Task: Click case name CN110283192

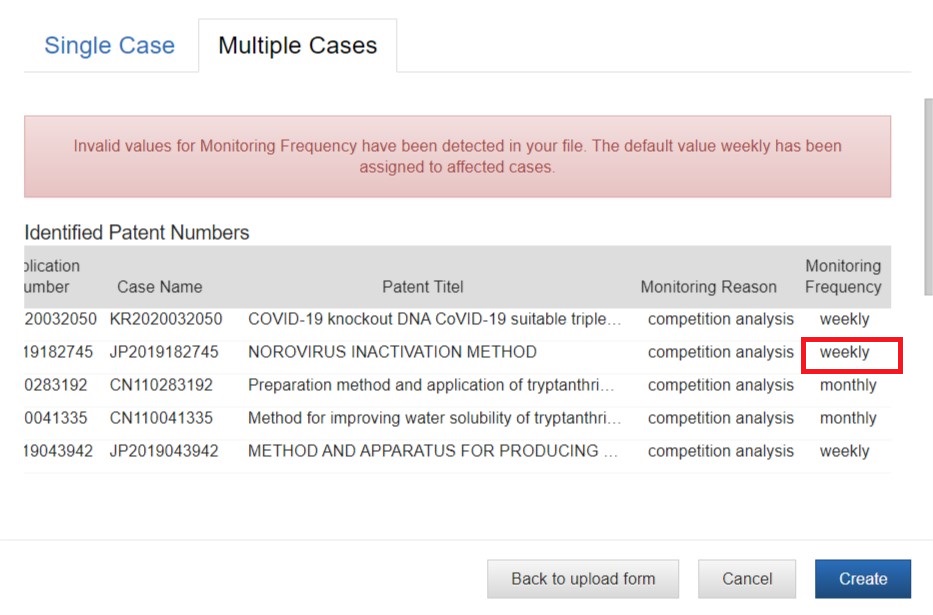Action: [161, 385]
